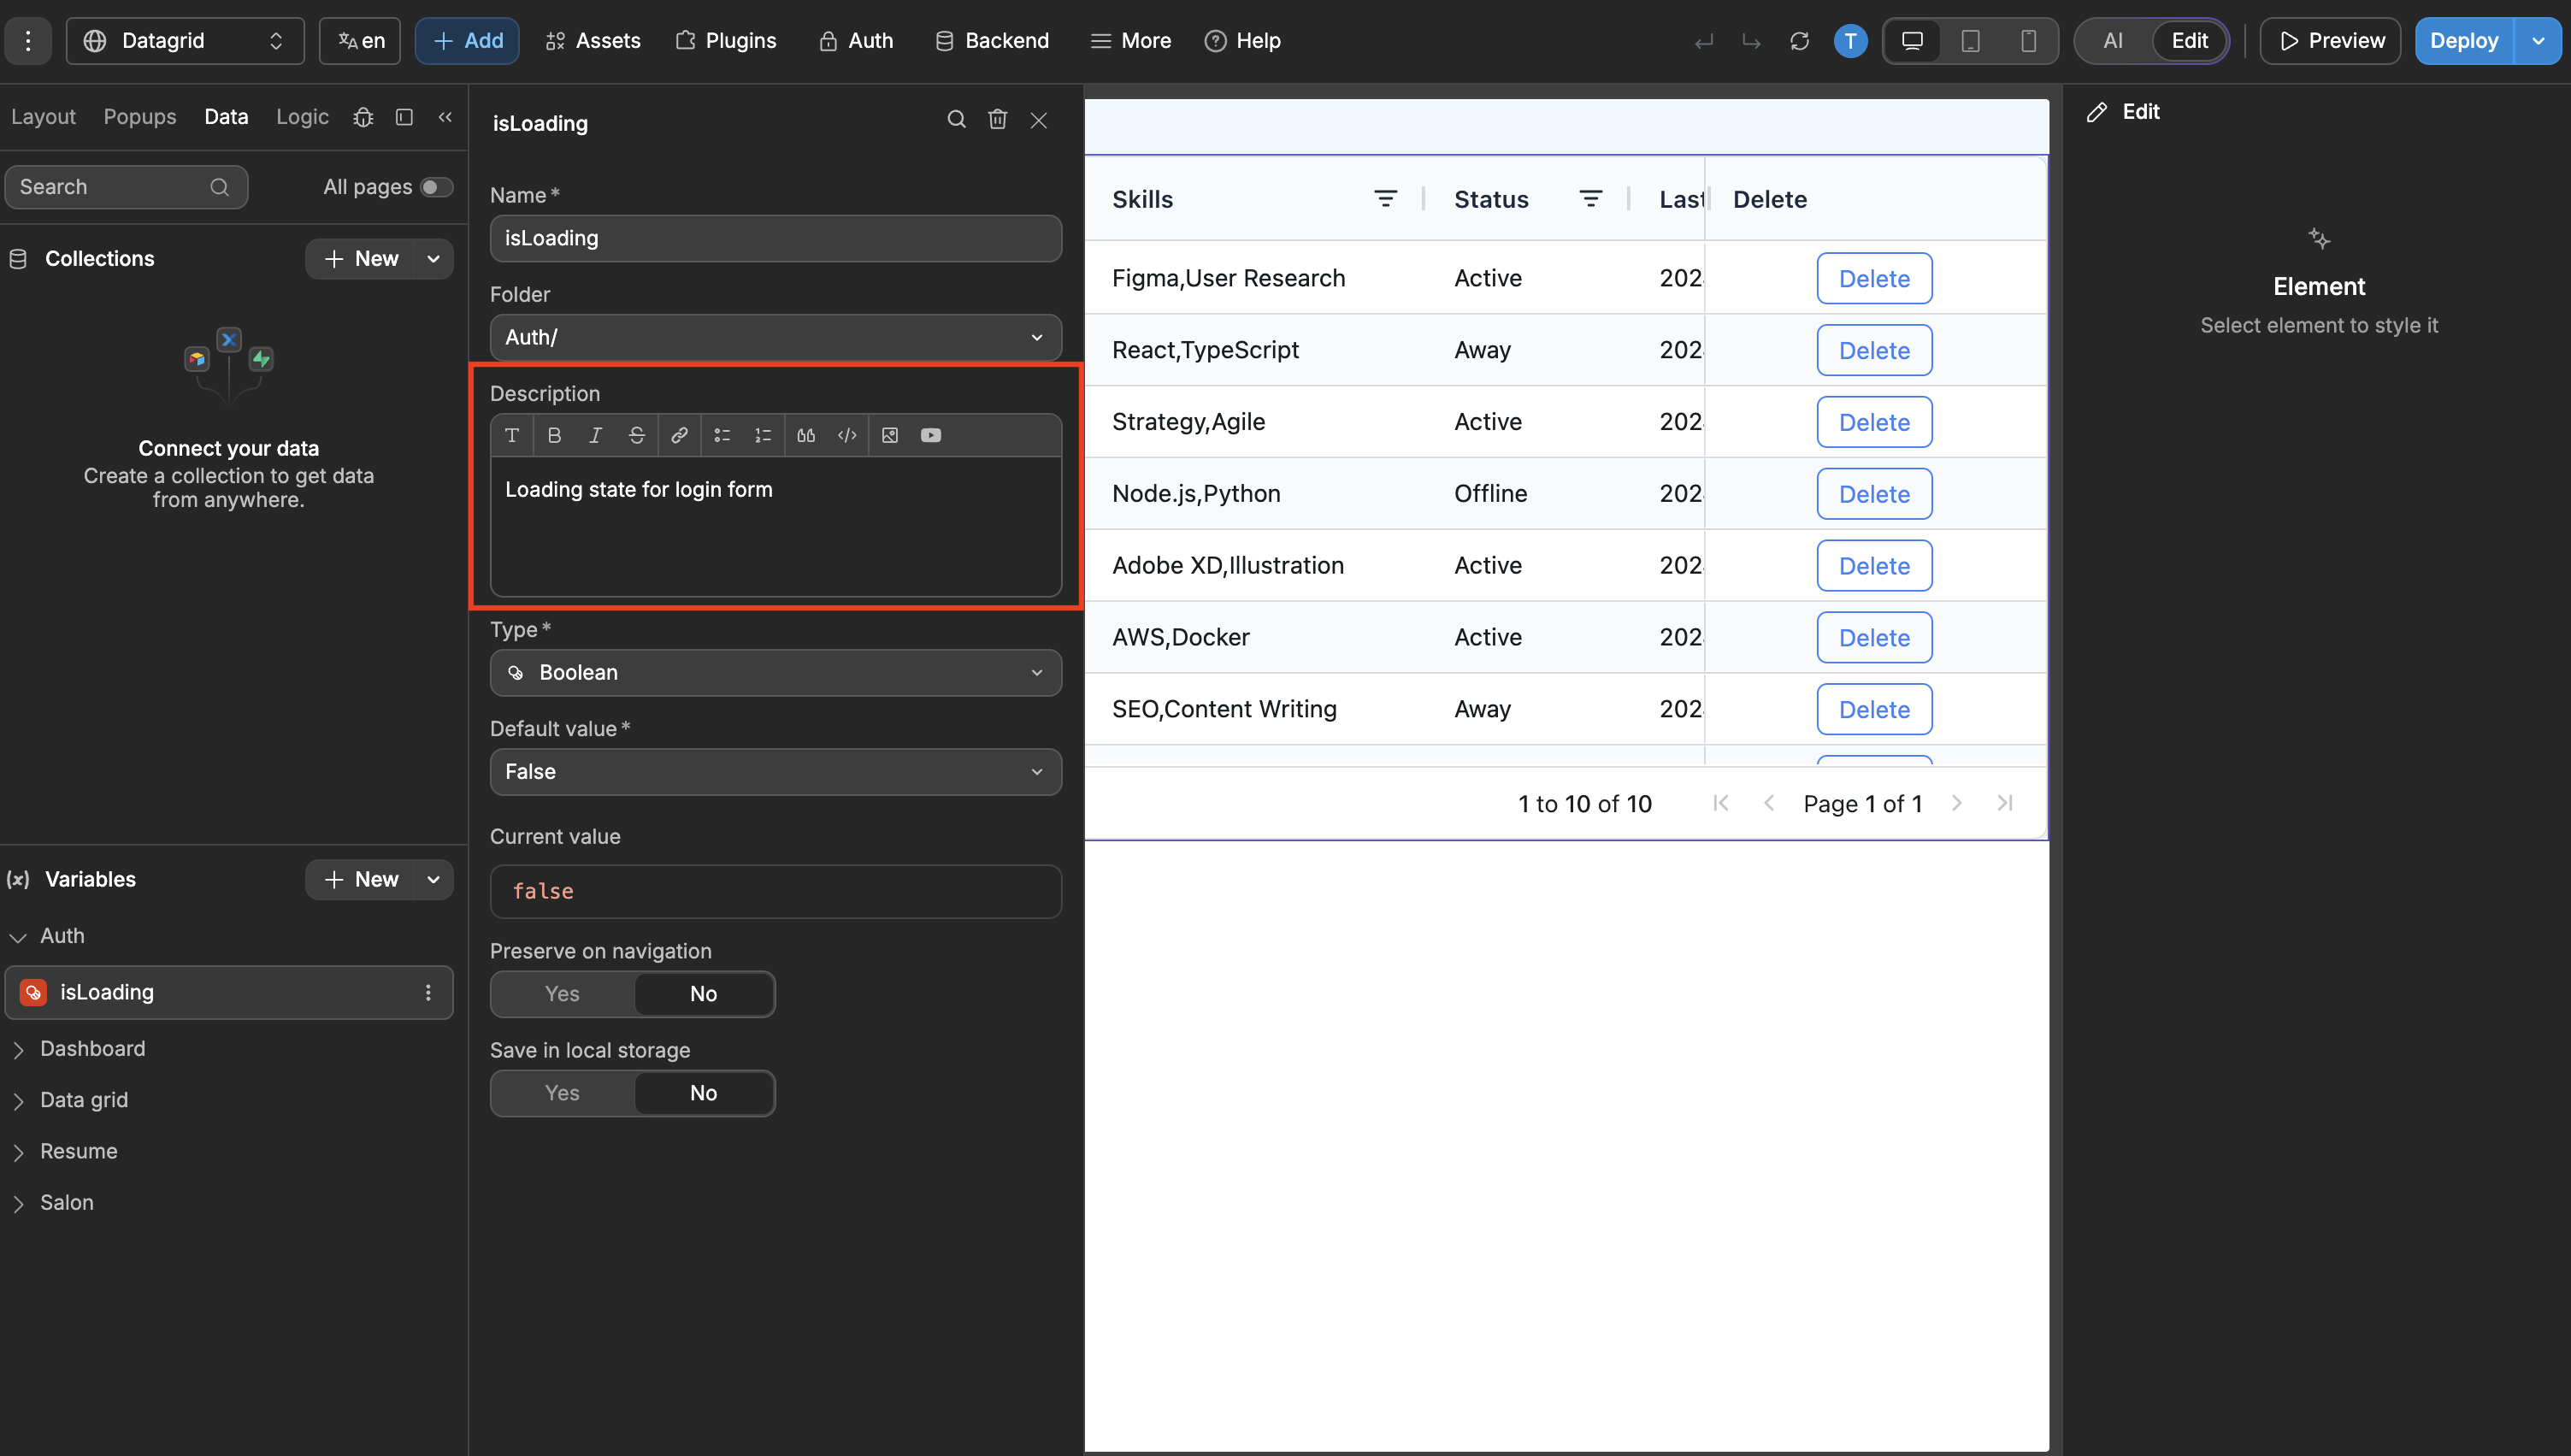Set Save in local storage to Yes
This screenshot has width=2571, height=1456.
[x=562, y=1092]
